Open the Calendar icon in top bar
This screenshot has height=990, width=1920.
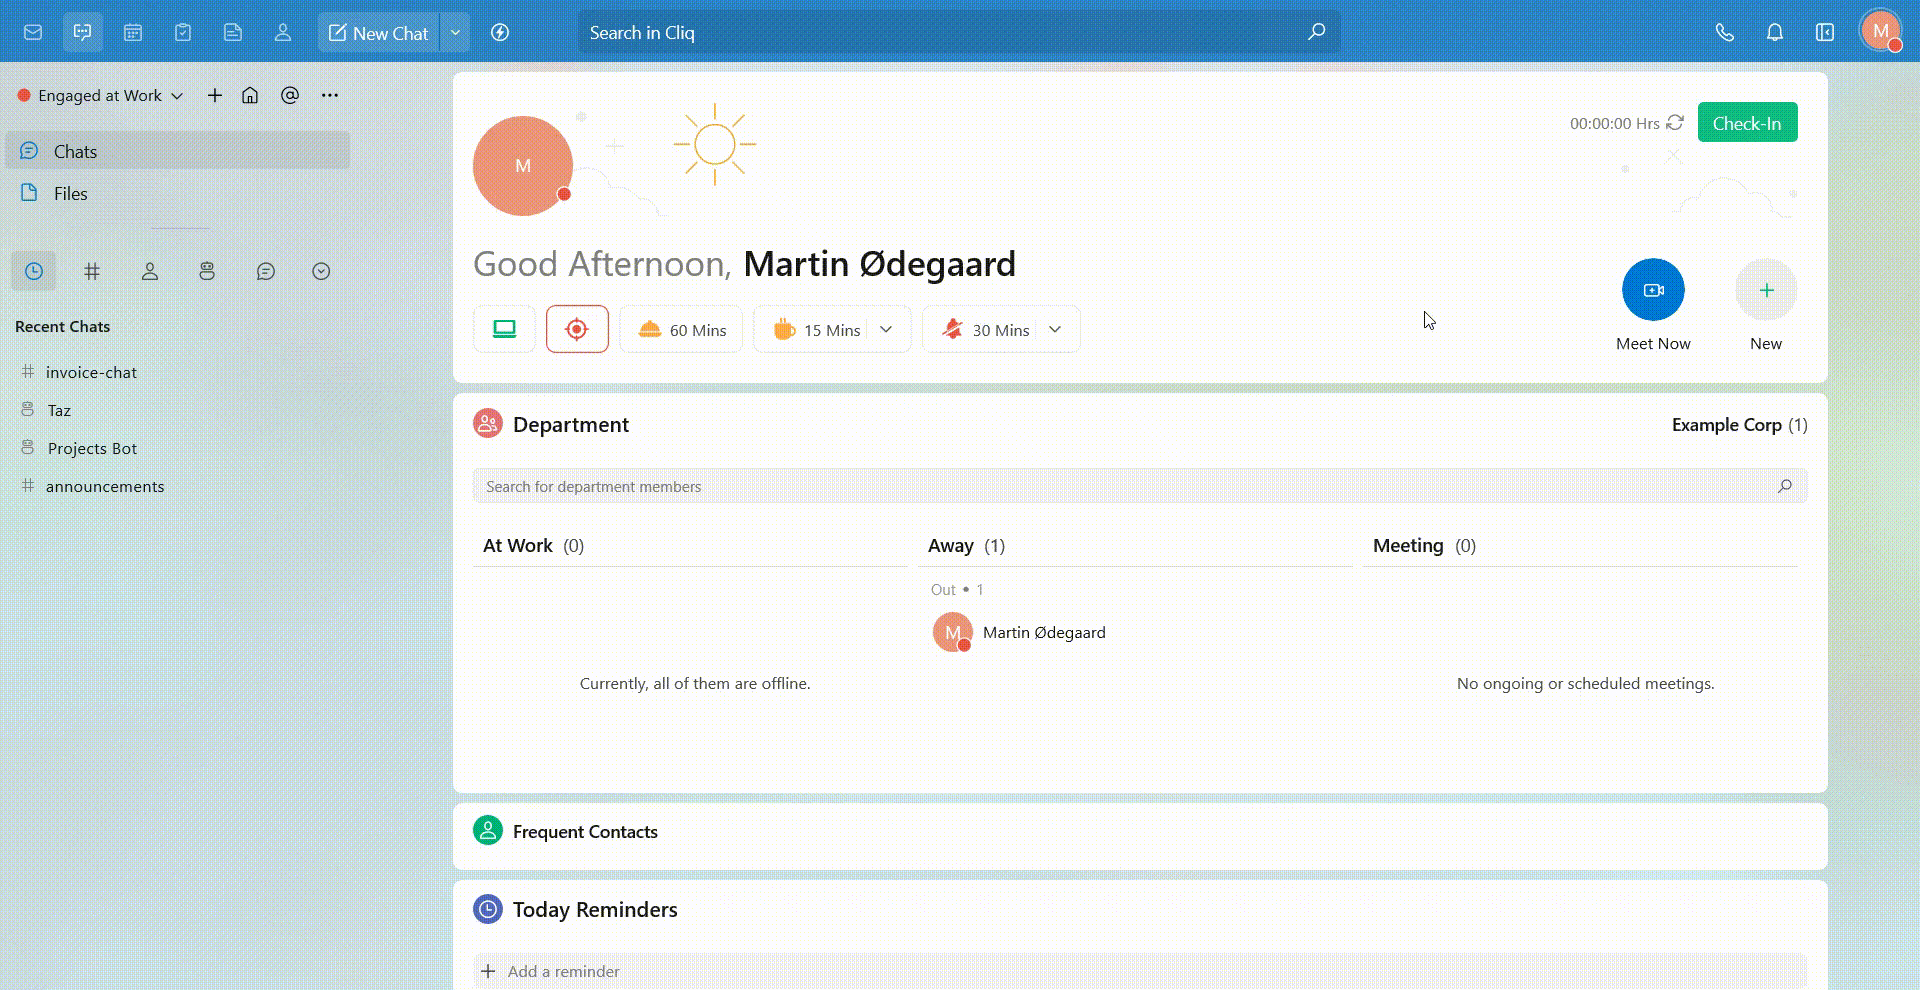point(133,32)
